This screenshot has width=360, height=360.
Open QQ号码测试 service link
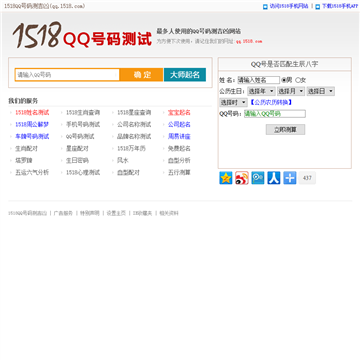[80, 137]
